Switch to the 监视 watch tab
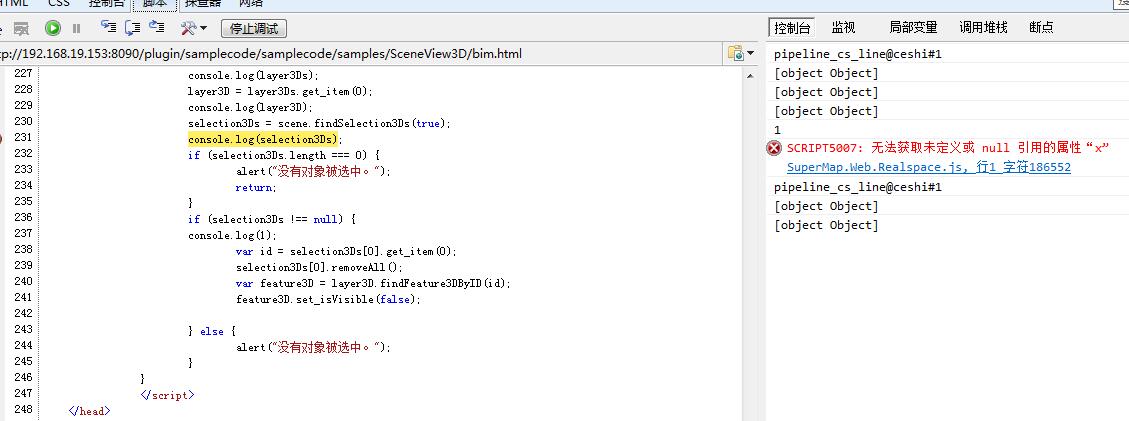 [843, 28]
